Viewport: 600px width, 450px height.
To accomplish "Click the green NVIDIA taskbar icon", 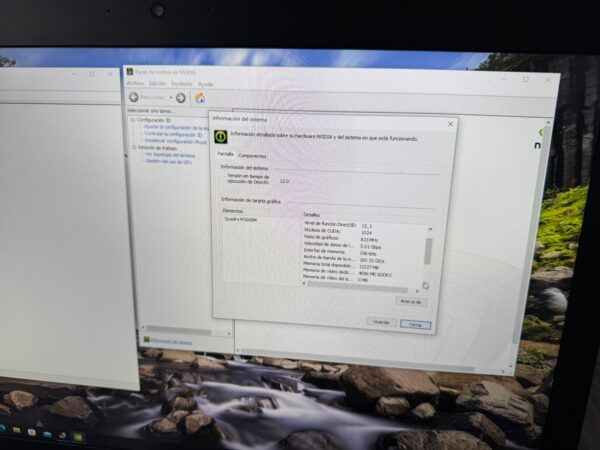I will tap(77, 437).
